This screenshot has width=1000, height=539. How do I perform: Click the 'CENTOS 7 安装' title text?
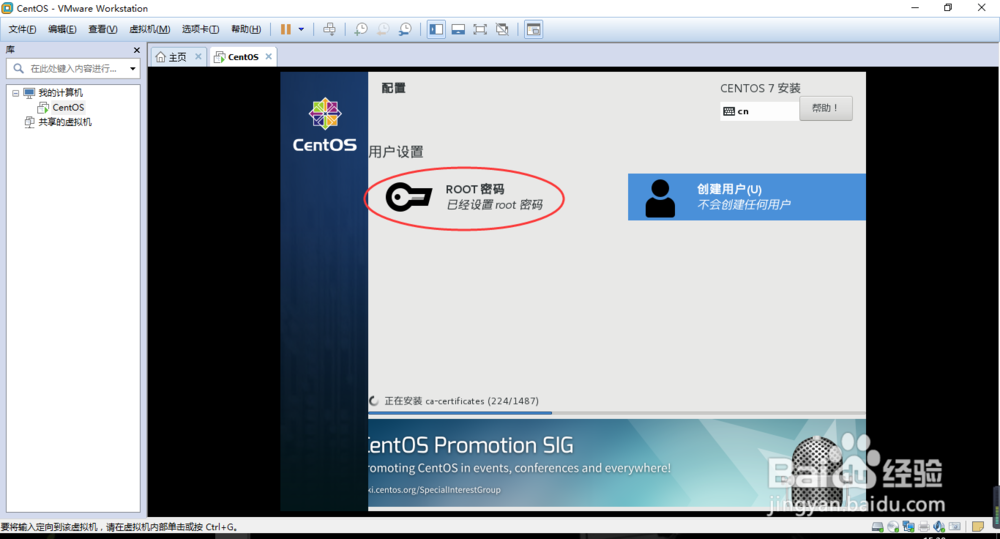[x=760, y=88]
